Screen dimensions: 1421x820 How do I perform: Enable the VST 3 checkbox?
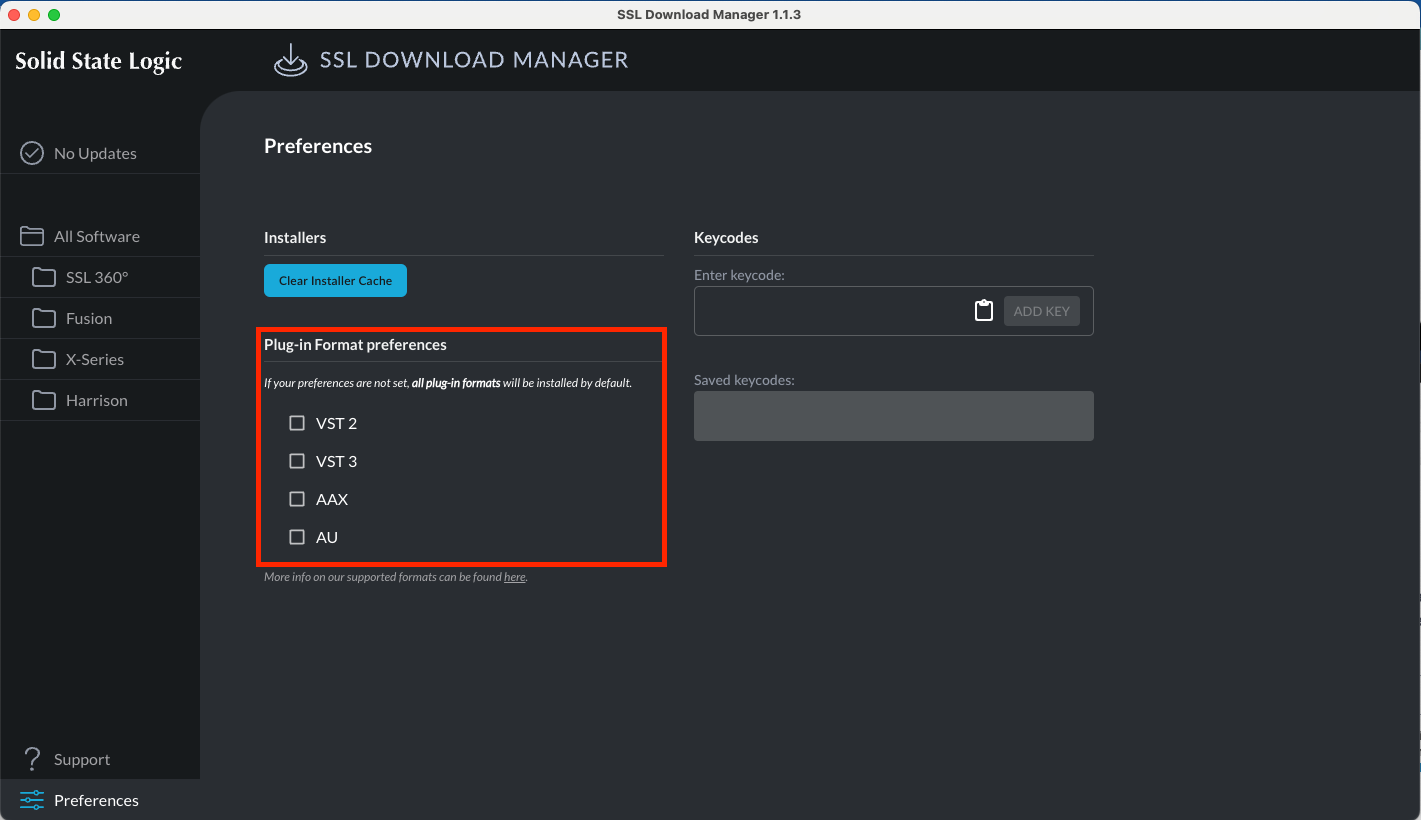pos(297,461)
